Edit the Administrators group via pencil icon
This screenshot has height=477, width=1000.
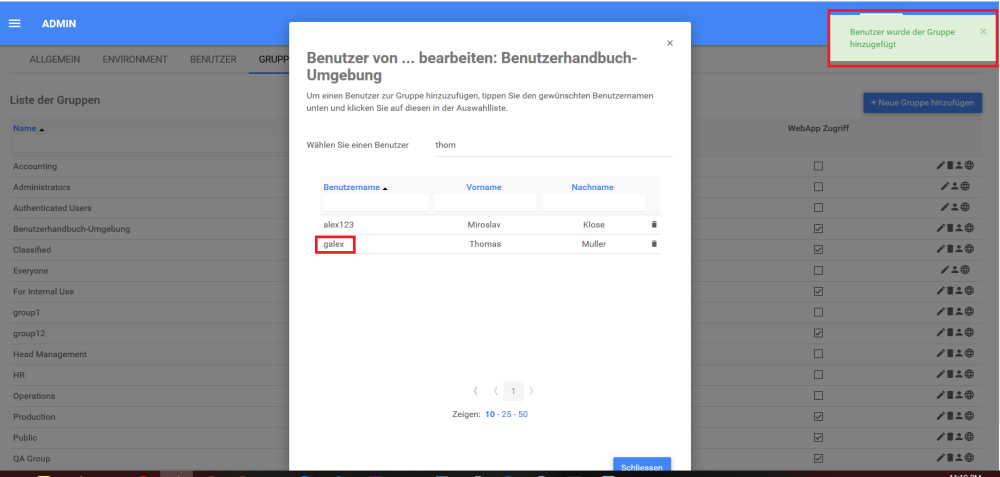point(945,187)
